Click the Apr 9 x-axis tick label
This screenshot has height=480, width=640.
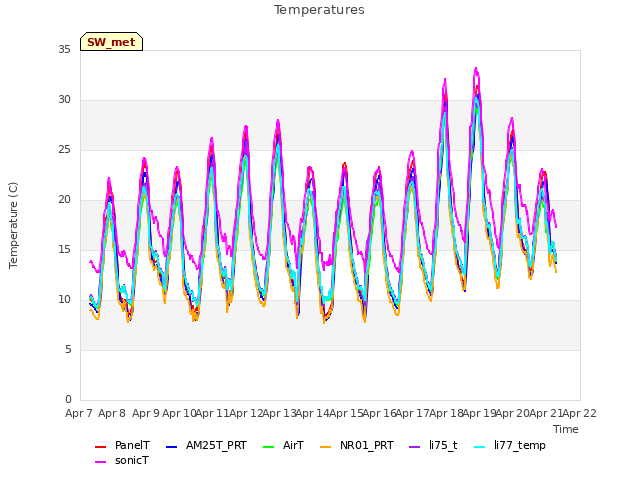145,413
